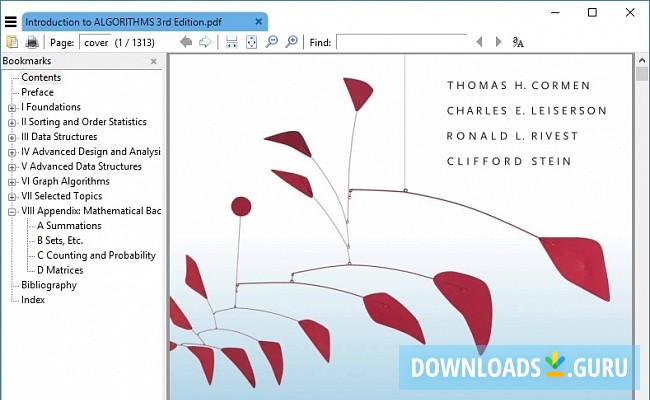Close the Bookmarks panel

coord(153,61)
